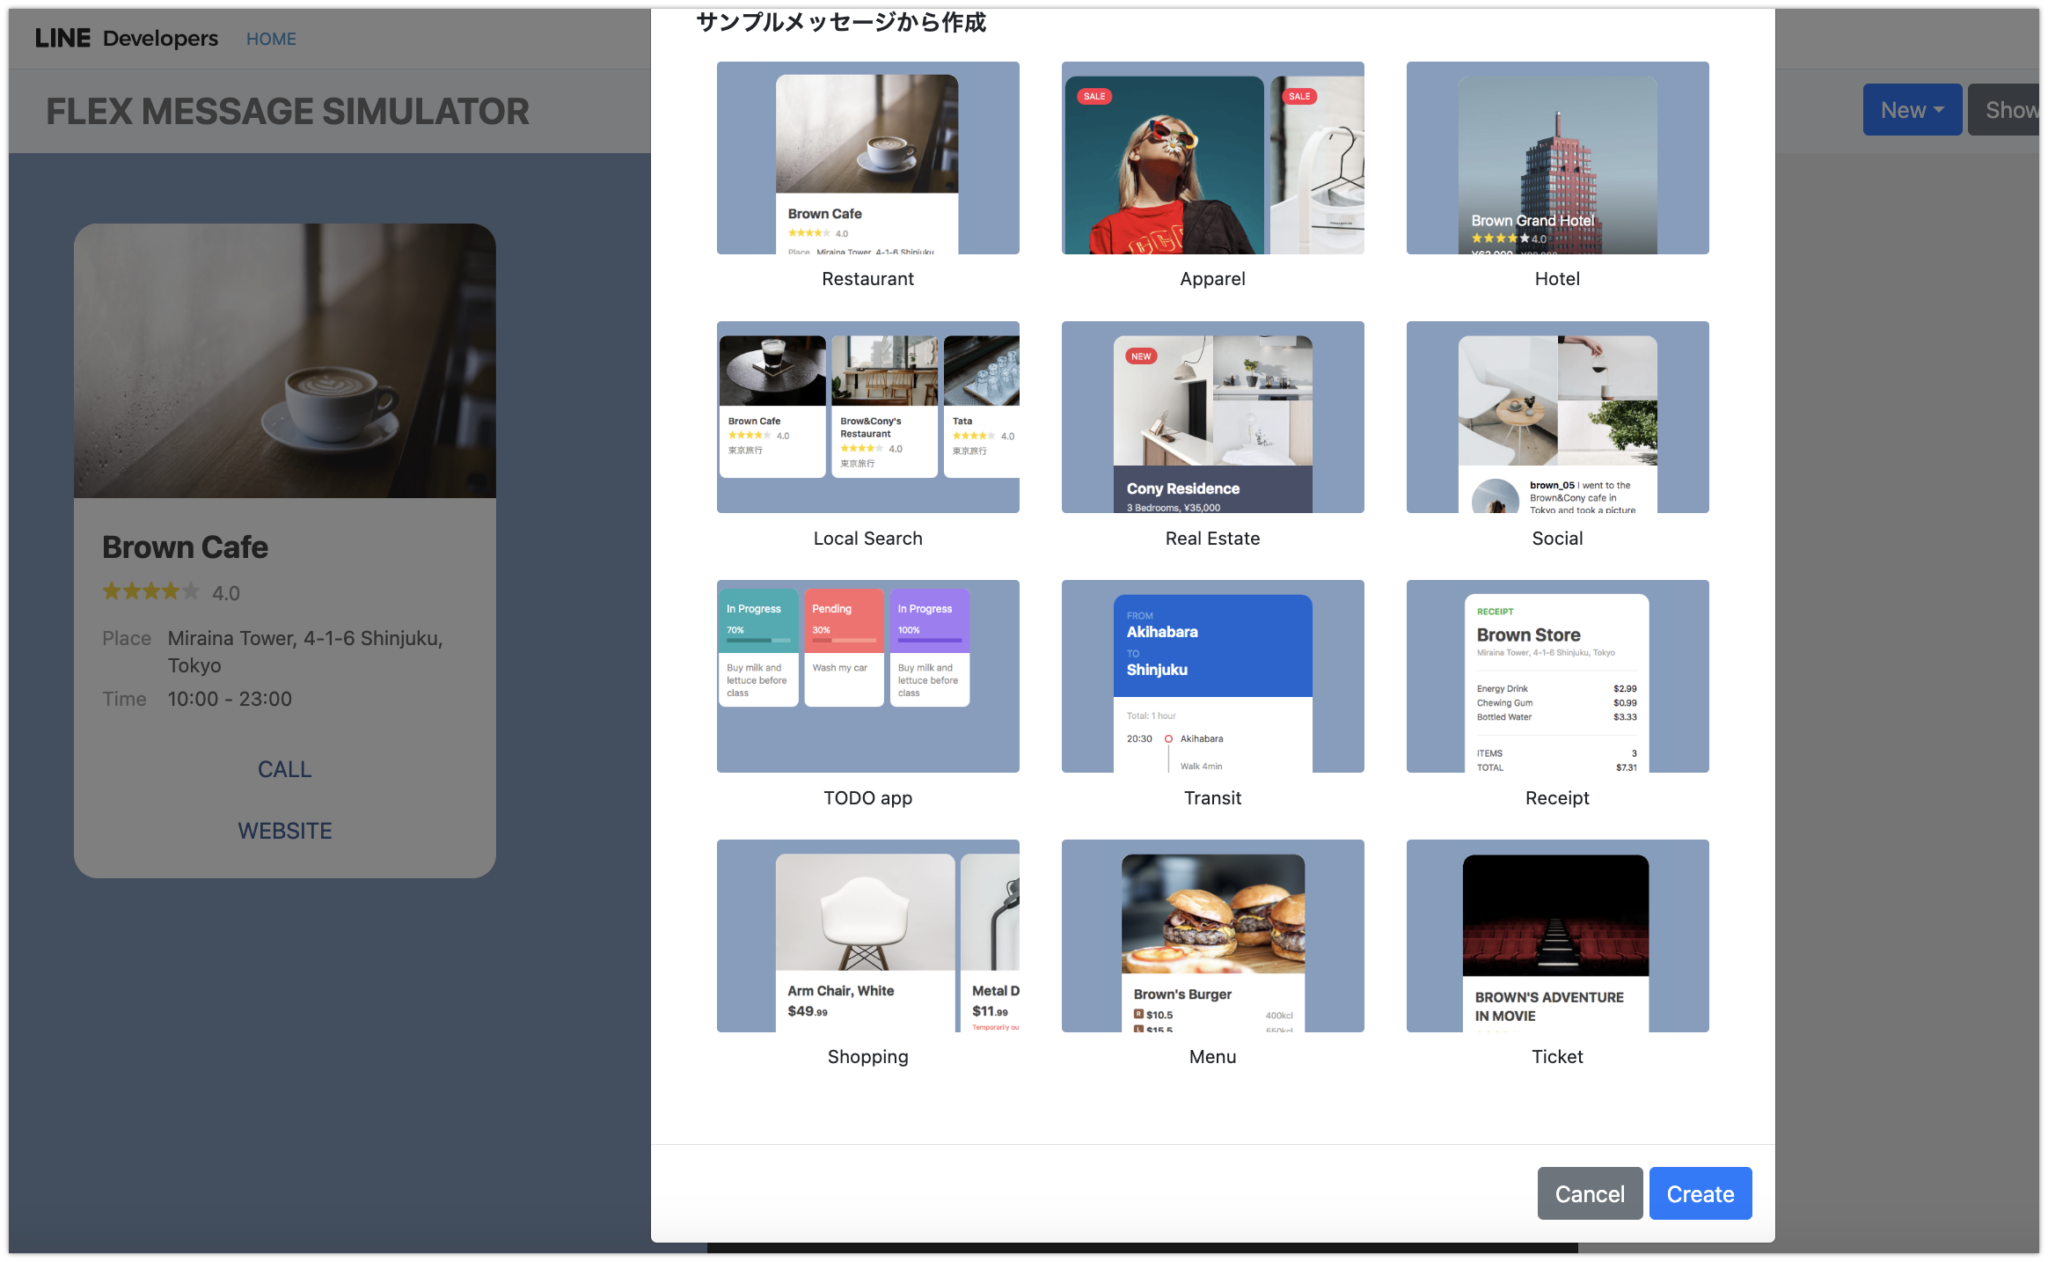Select the Social sample template
The width and height of the screenshot is (2048, 1262).
tap(1557, 417)
